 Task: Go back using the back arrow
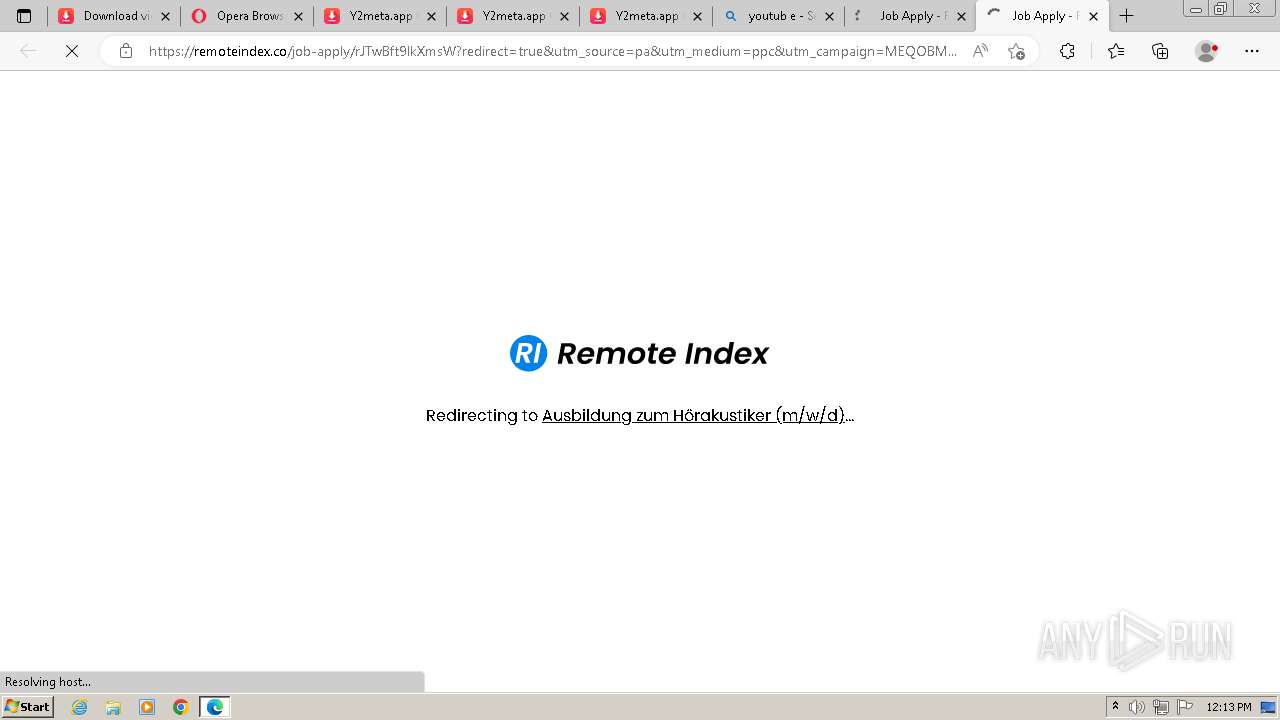pos(28,51)
